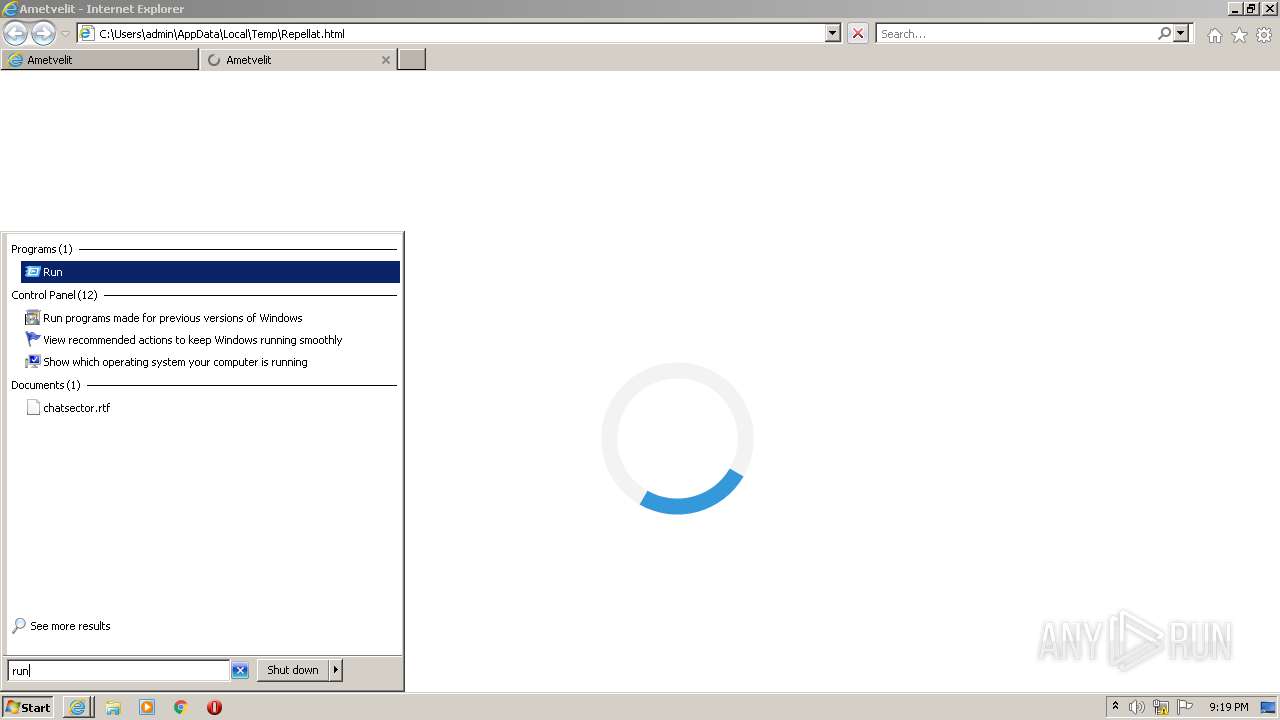Click the Run icon in Programs

click(32, 272)
